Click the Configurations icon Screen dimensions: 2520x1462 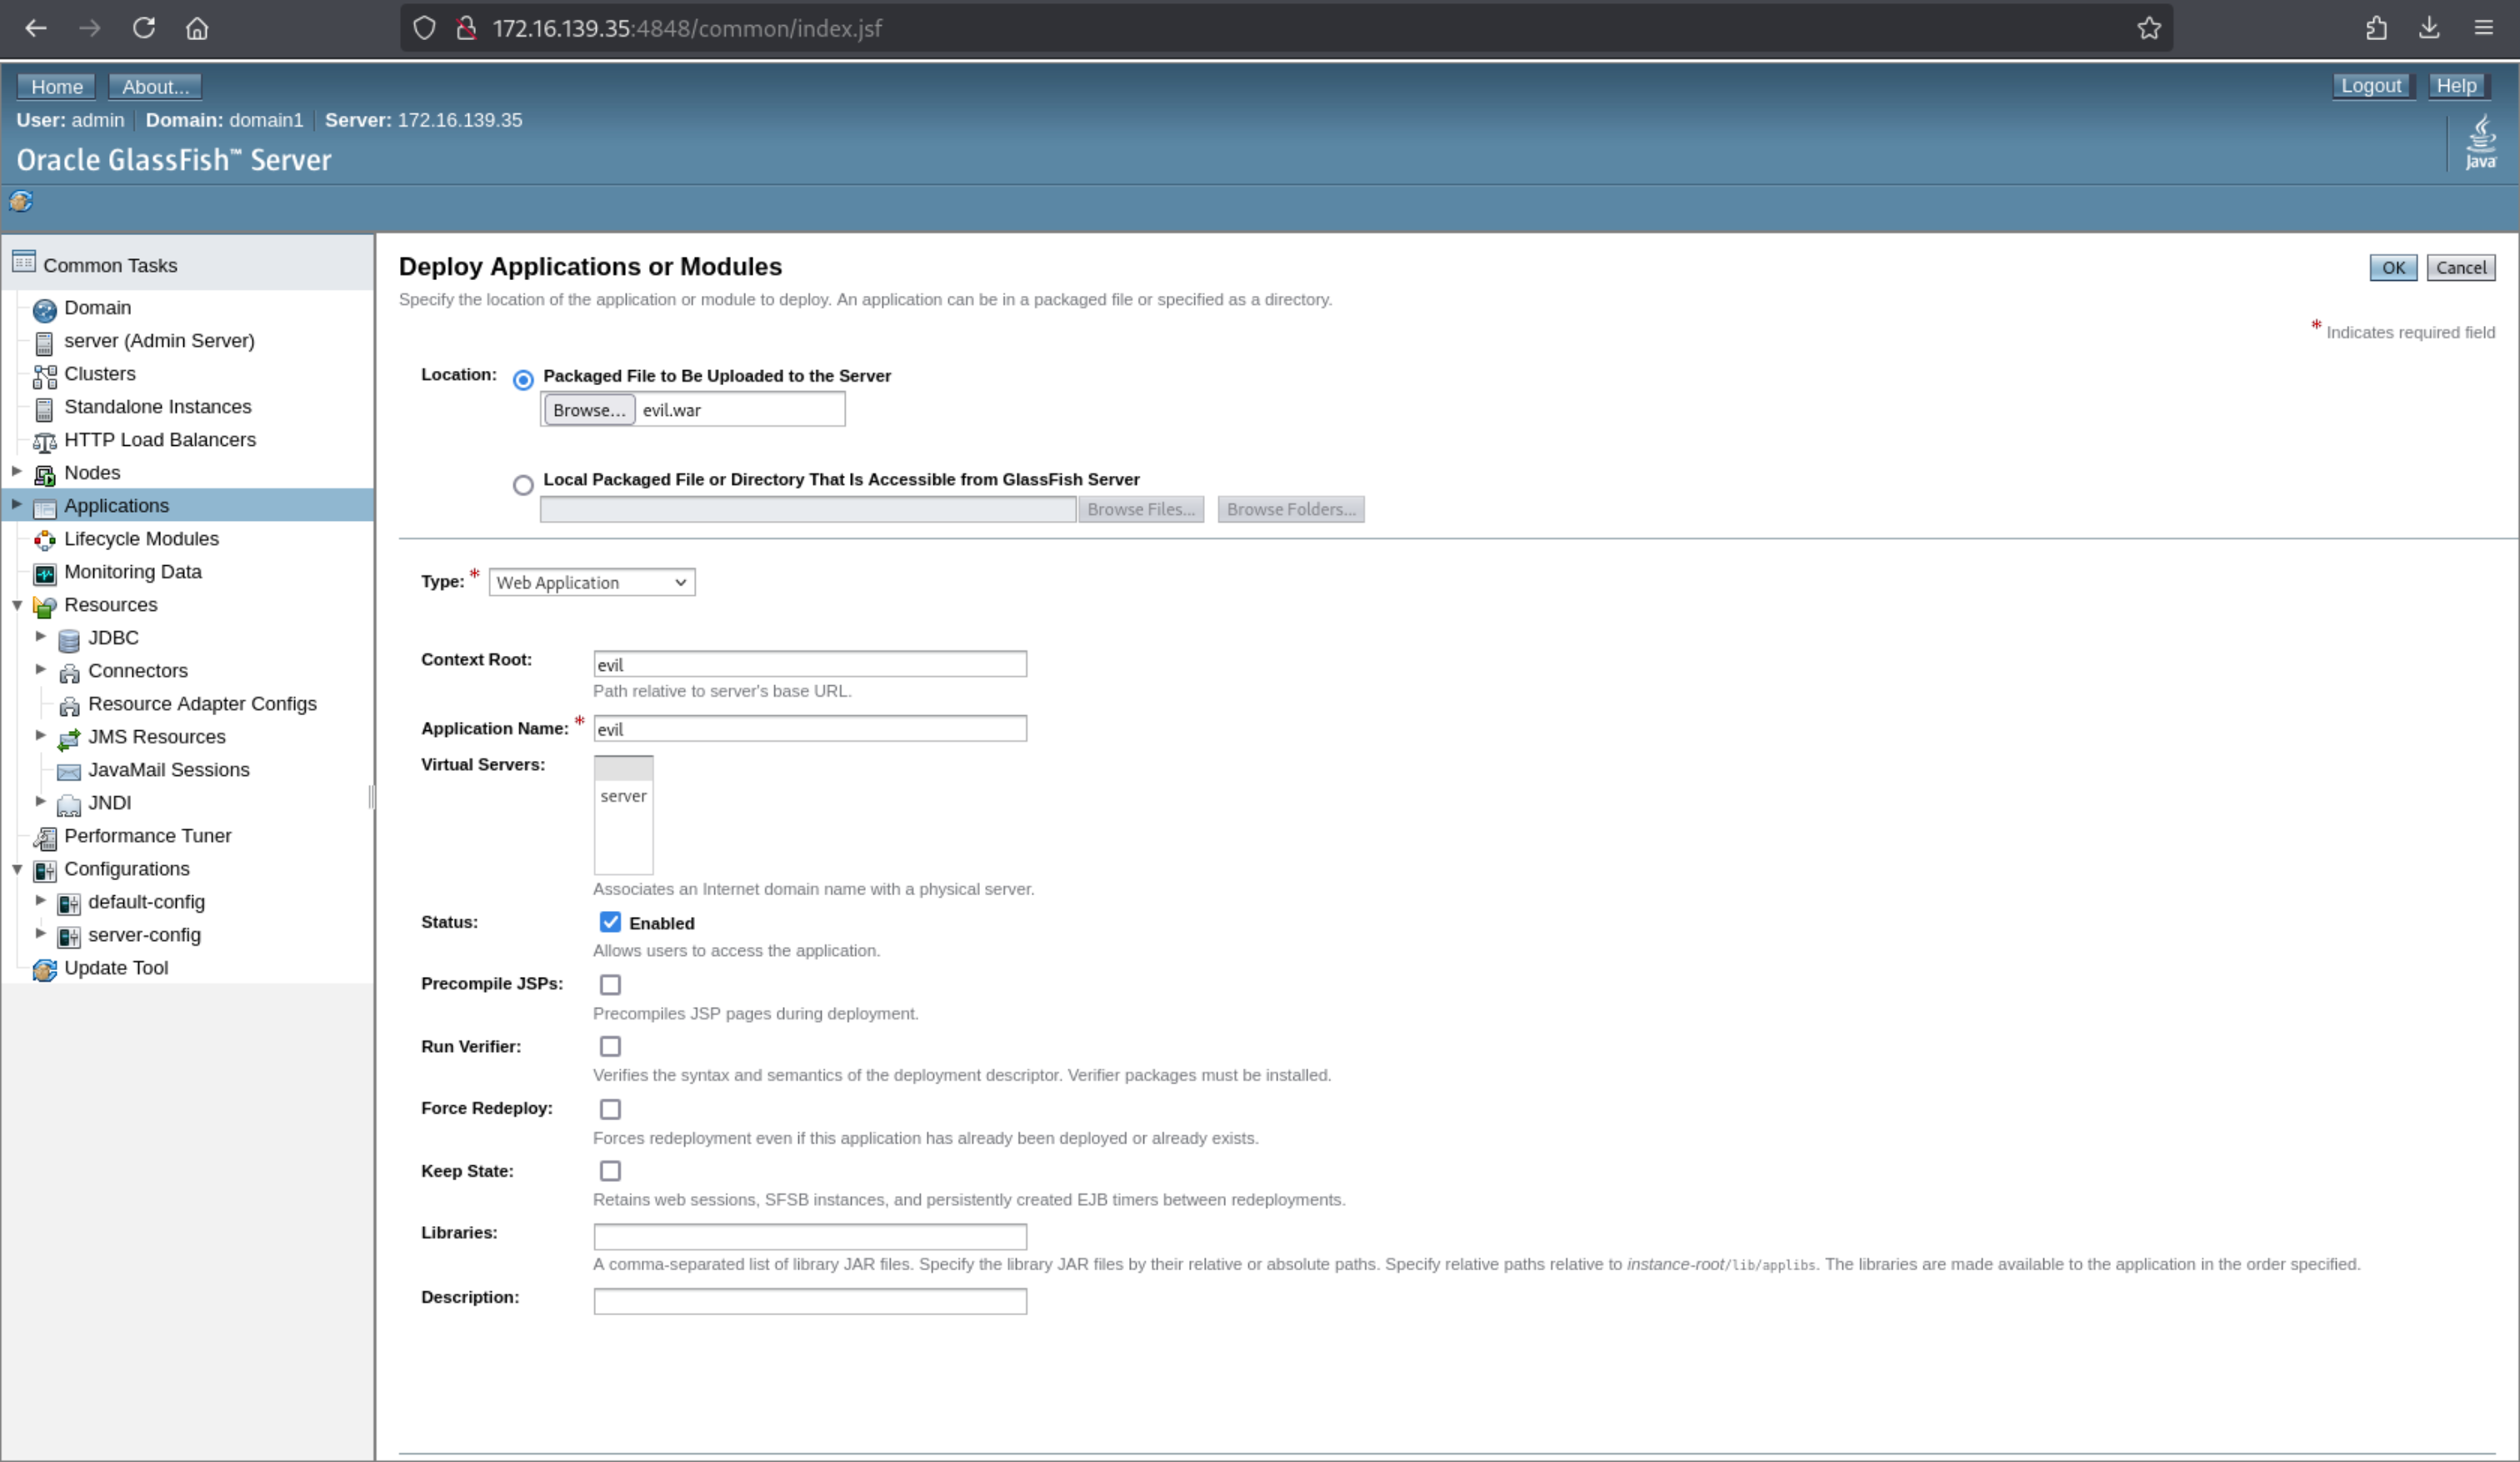pos(44,871)
